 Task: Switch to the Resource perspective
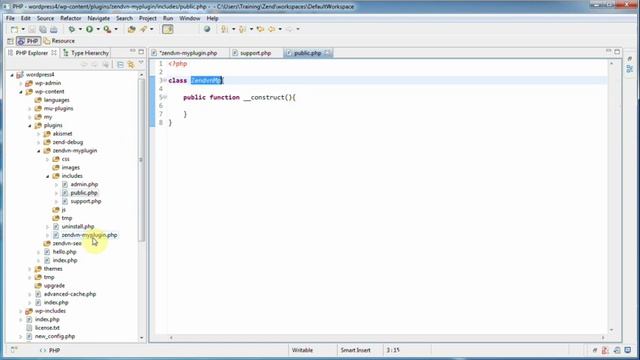(x=59, y=41)
